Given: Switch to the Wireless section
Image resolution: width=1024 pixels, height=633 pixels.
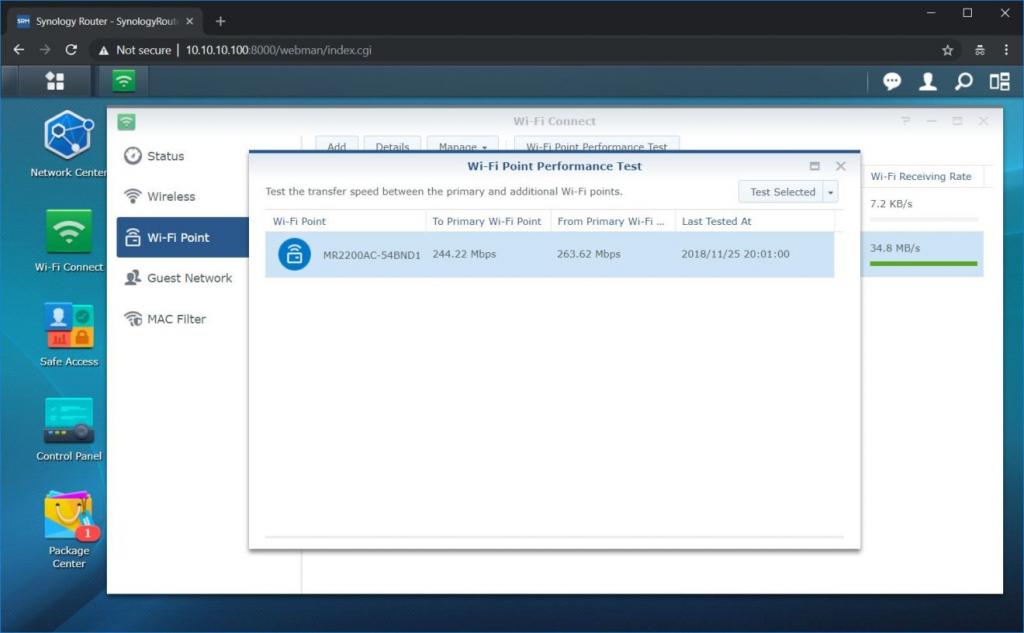Looking at the screenshot, I should pyautogui.click(x=183, y=197).
